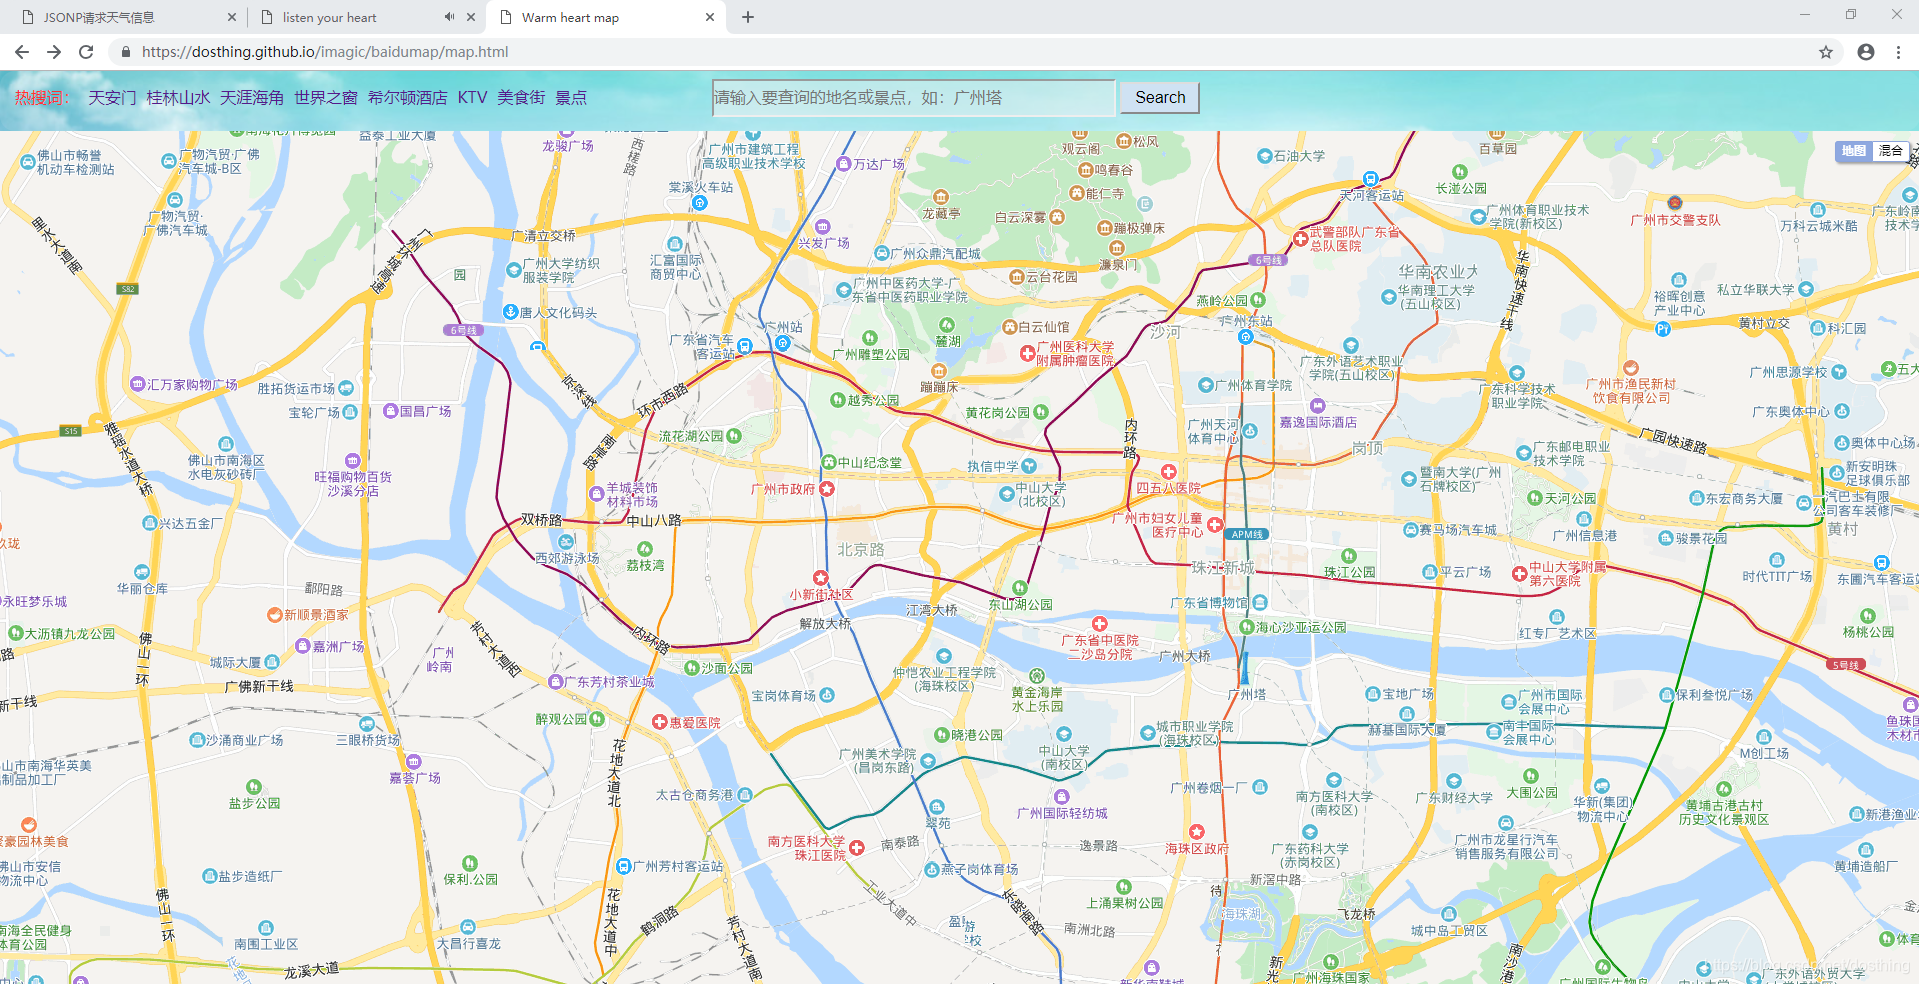
Task: Click the 唐人文化码头 ferry icon
Action: click(510, 312)
